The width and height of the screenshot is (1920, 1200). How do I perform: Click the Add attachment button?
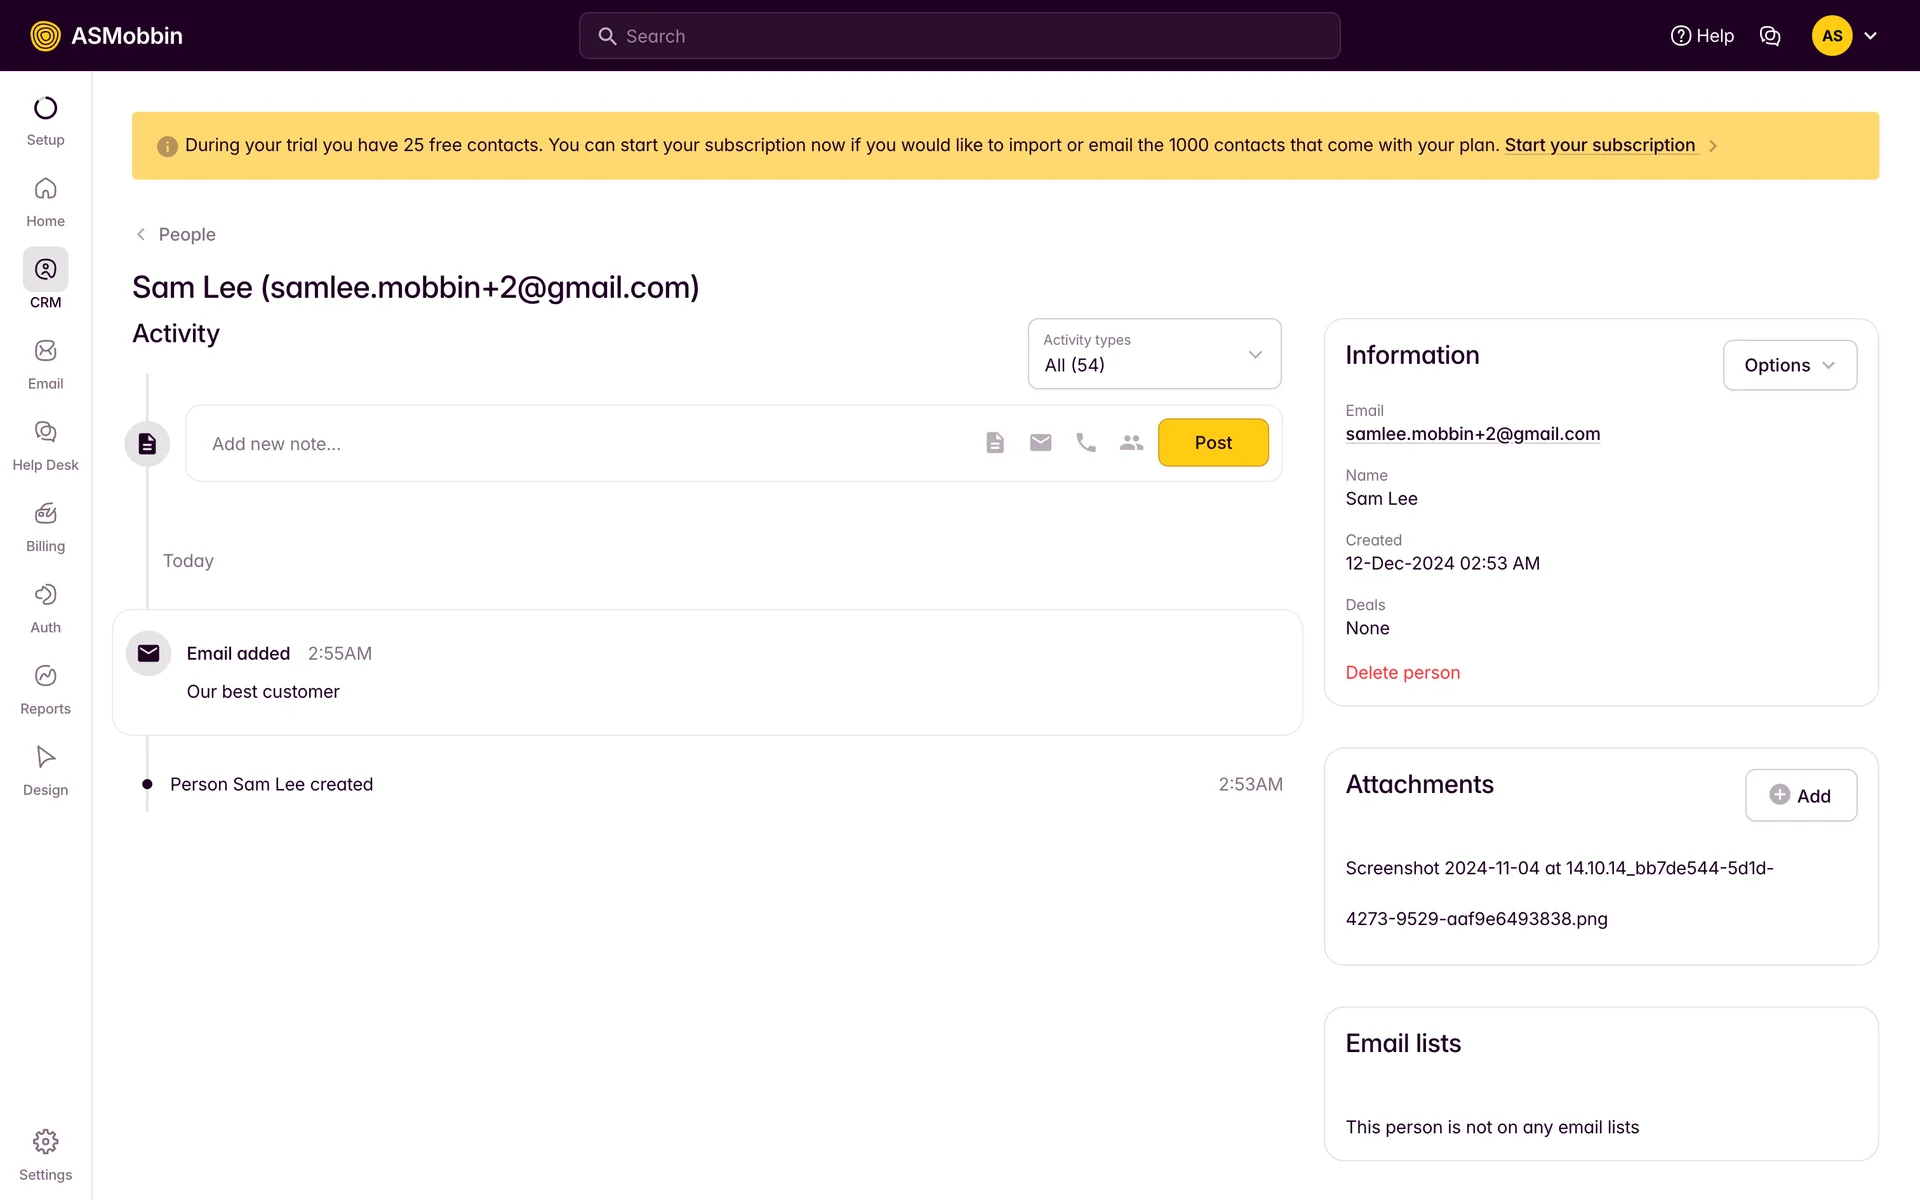[1800, 796]
